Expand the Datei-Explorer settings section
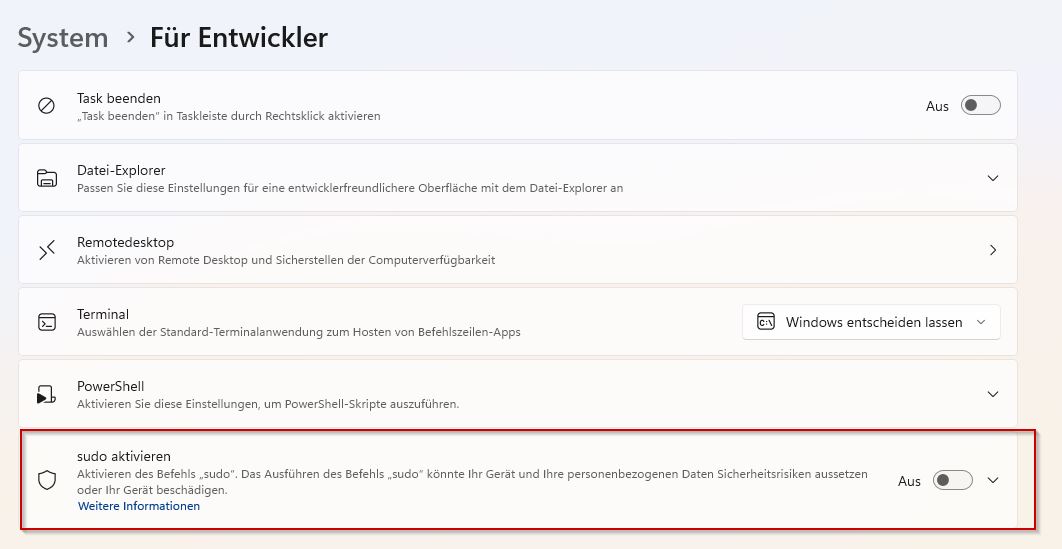1062x549 pixels. pyautogui.click(x=993, y=178)
